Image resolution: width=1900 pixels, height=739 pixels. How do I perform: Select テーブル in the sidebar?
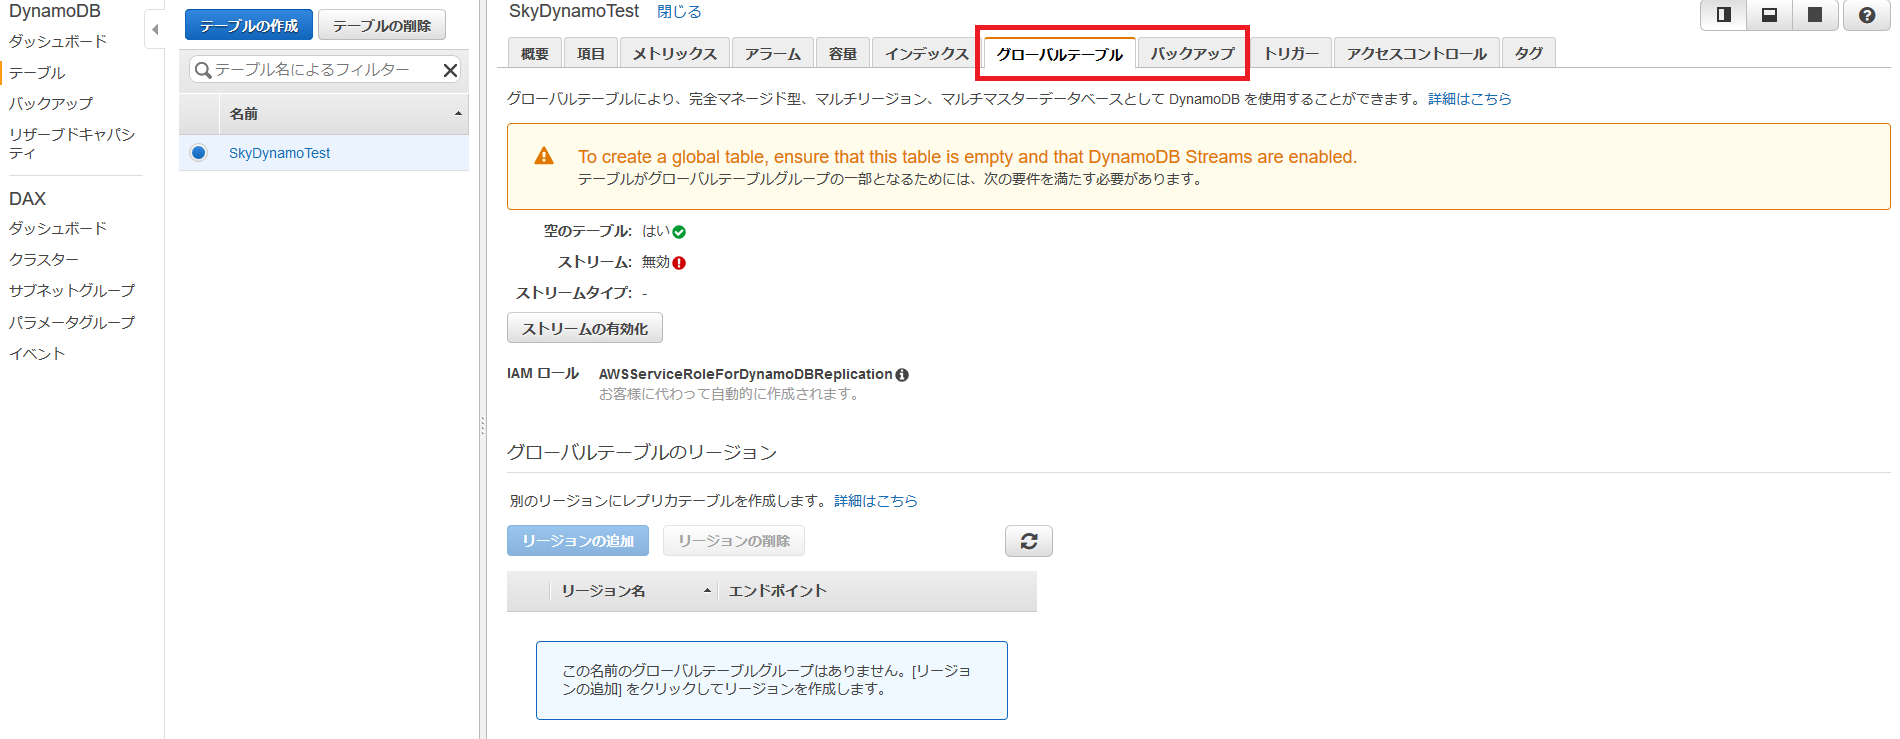point(37,72)
